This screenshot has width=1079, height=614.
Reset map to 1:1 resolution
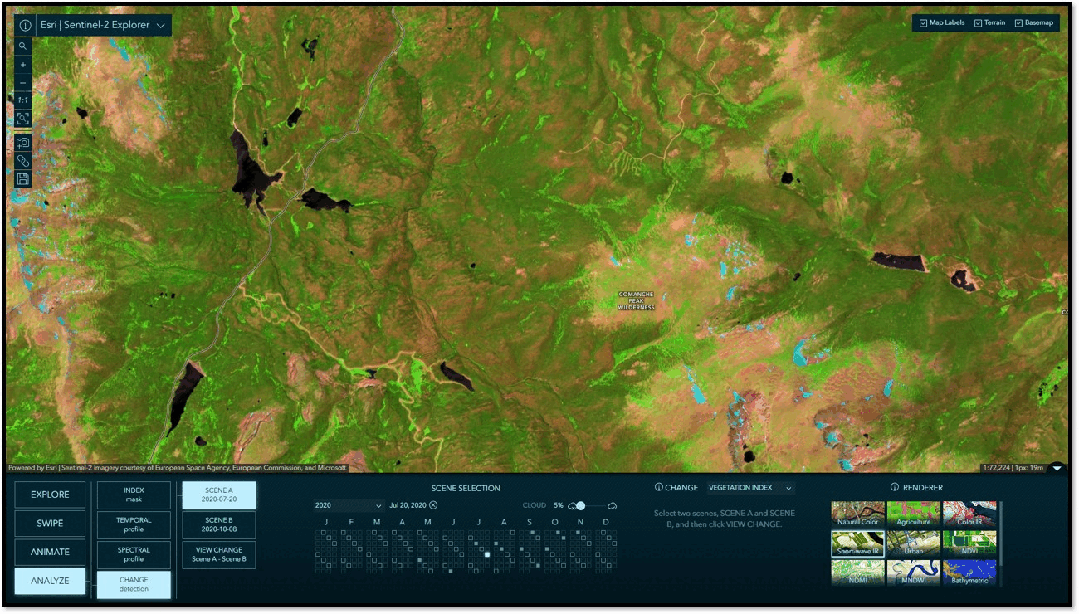point(23,100)
